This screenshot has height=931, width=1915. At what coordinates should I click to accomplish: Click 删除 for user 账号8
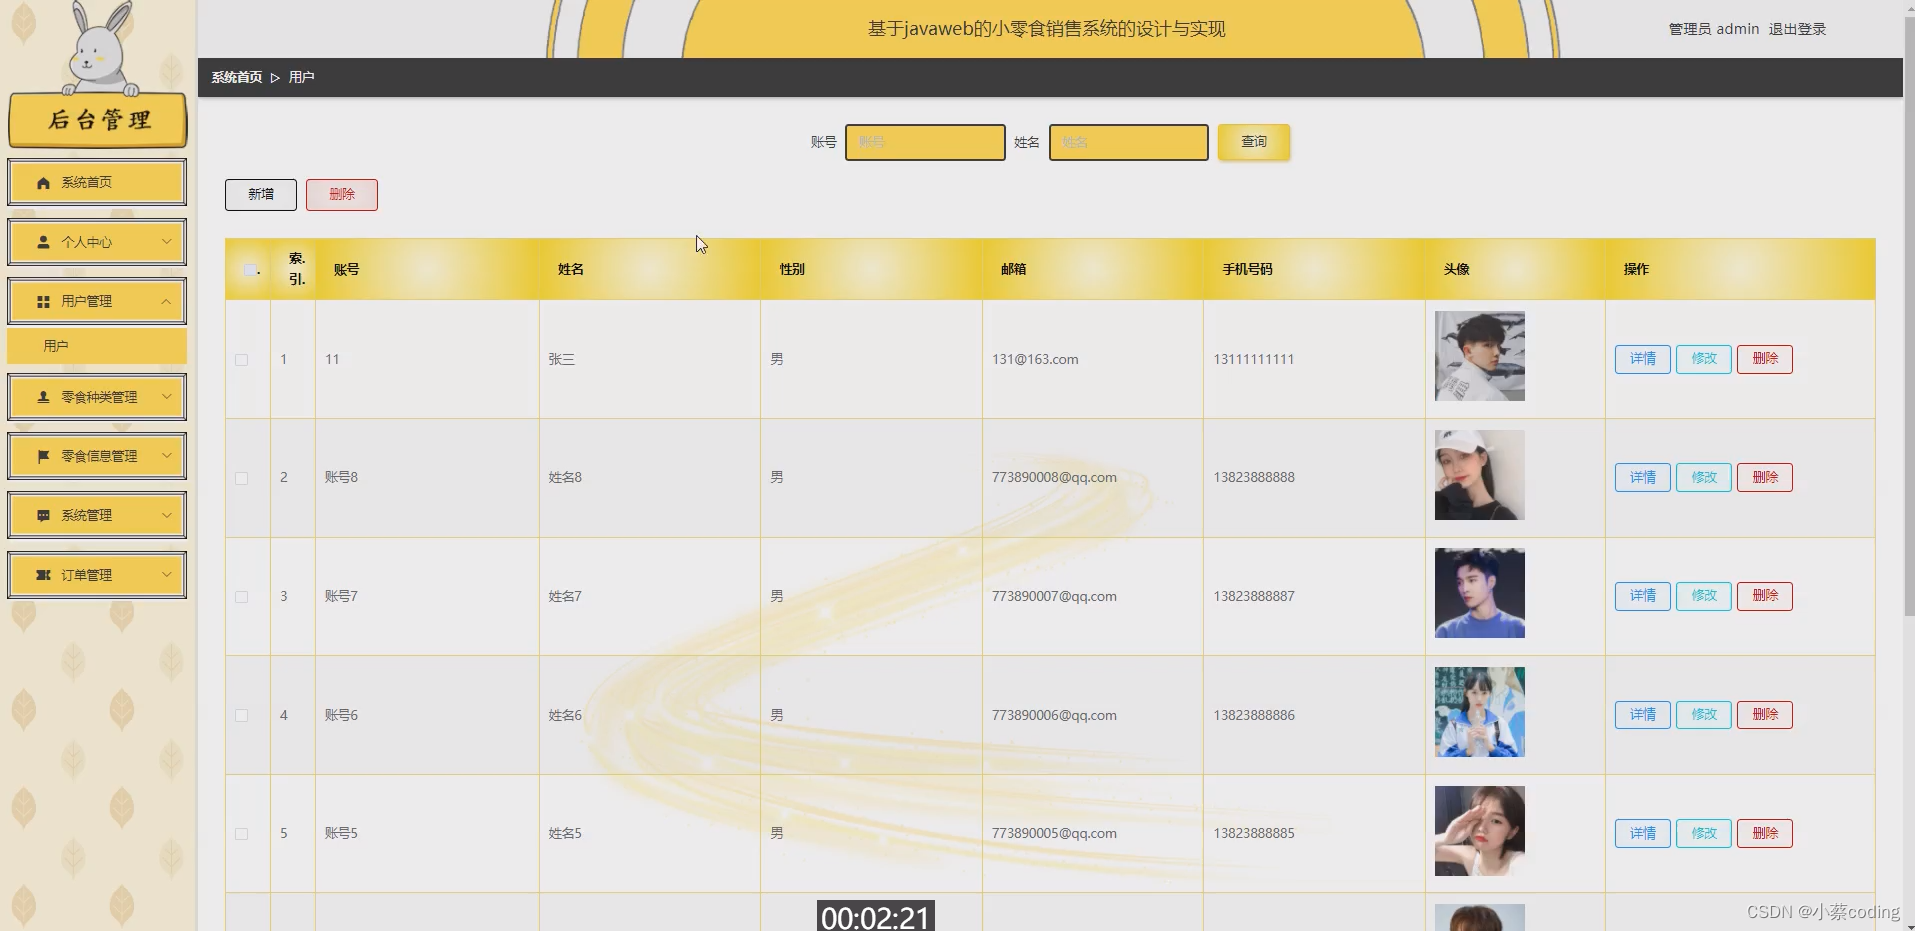1765,478
